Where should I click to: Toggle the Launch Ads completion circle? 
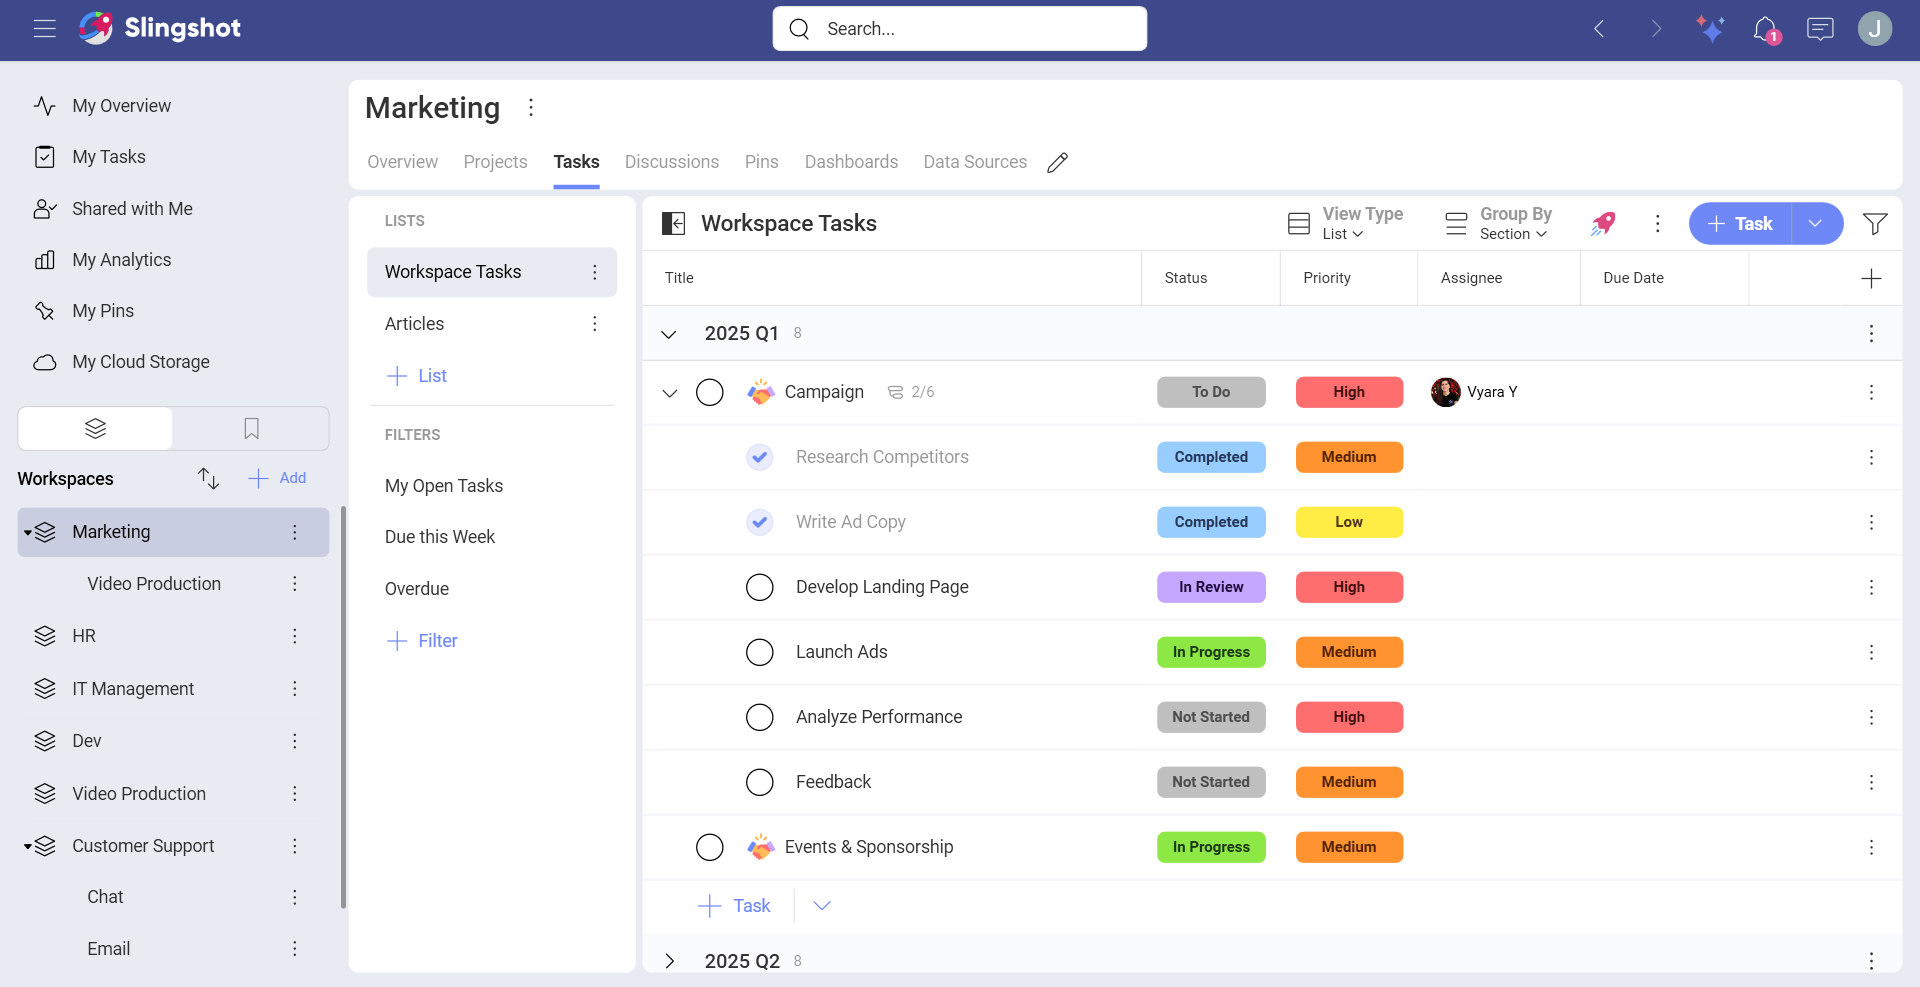click(x=760, y=652)
